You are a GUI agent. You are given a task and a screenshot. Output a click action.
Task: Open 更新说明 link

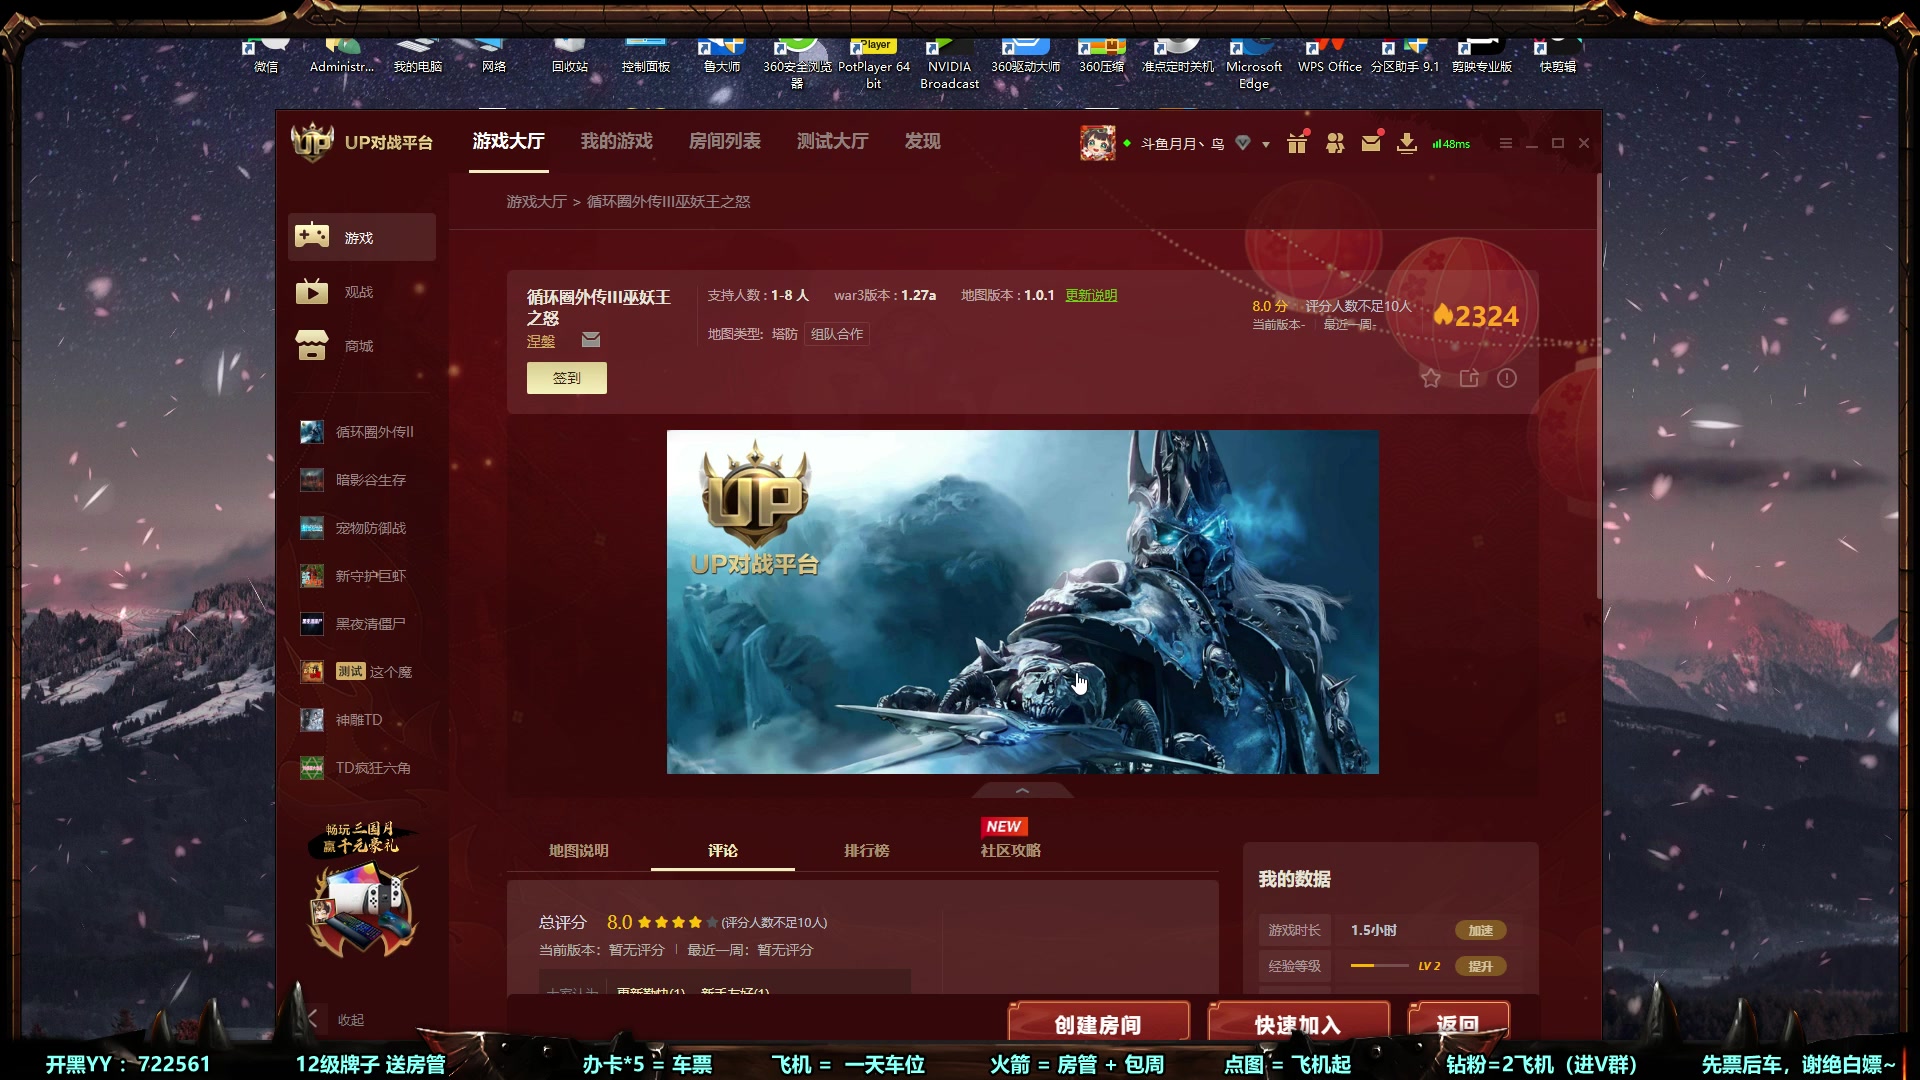[x=1091, y=295]
